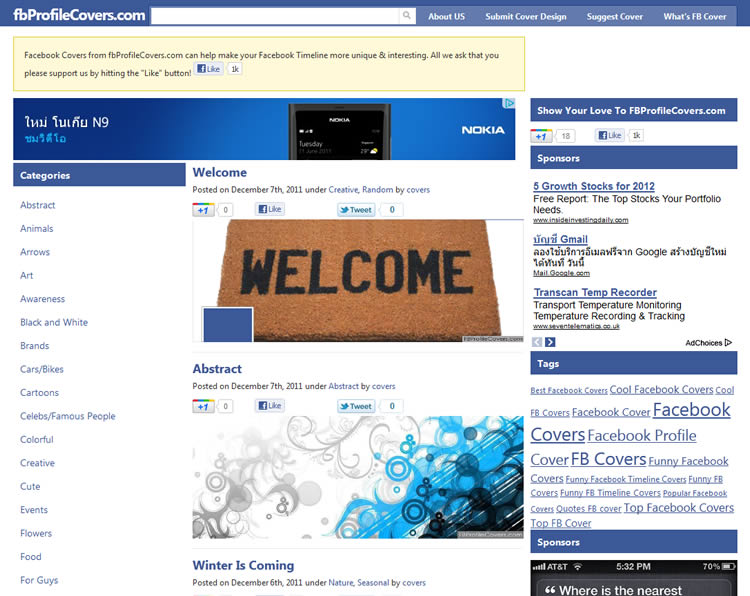The width and height of the screenshot is (750, 596).
Task: Click the 5 Growth Stocks for 2012 ad
Action: click(594, 186)
